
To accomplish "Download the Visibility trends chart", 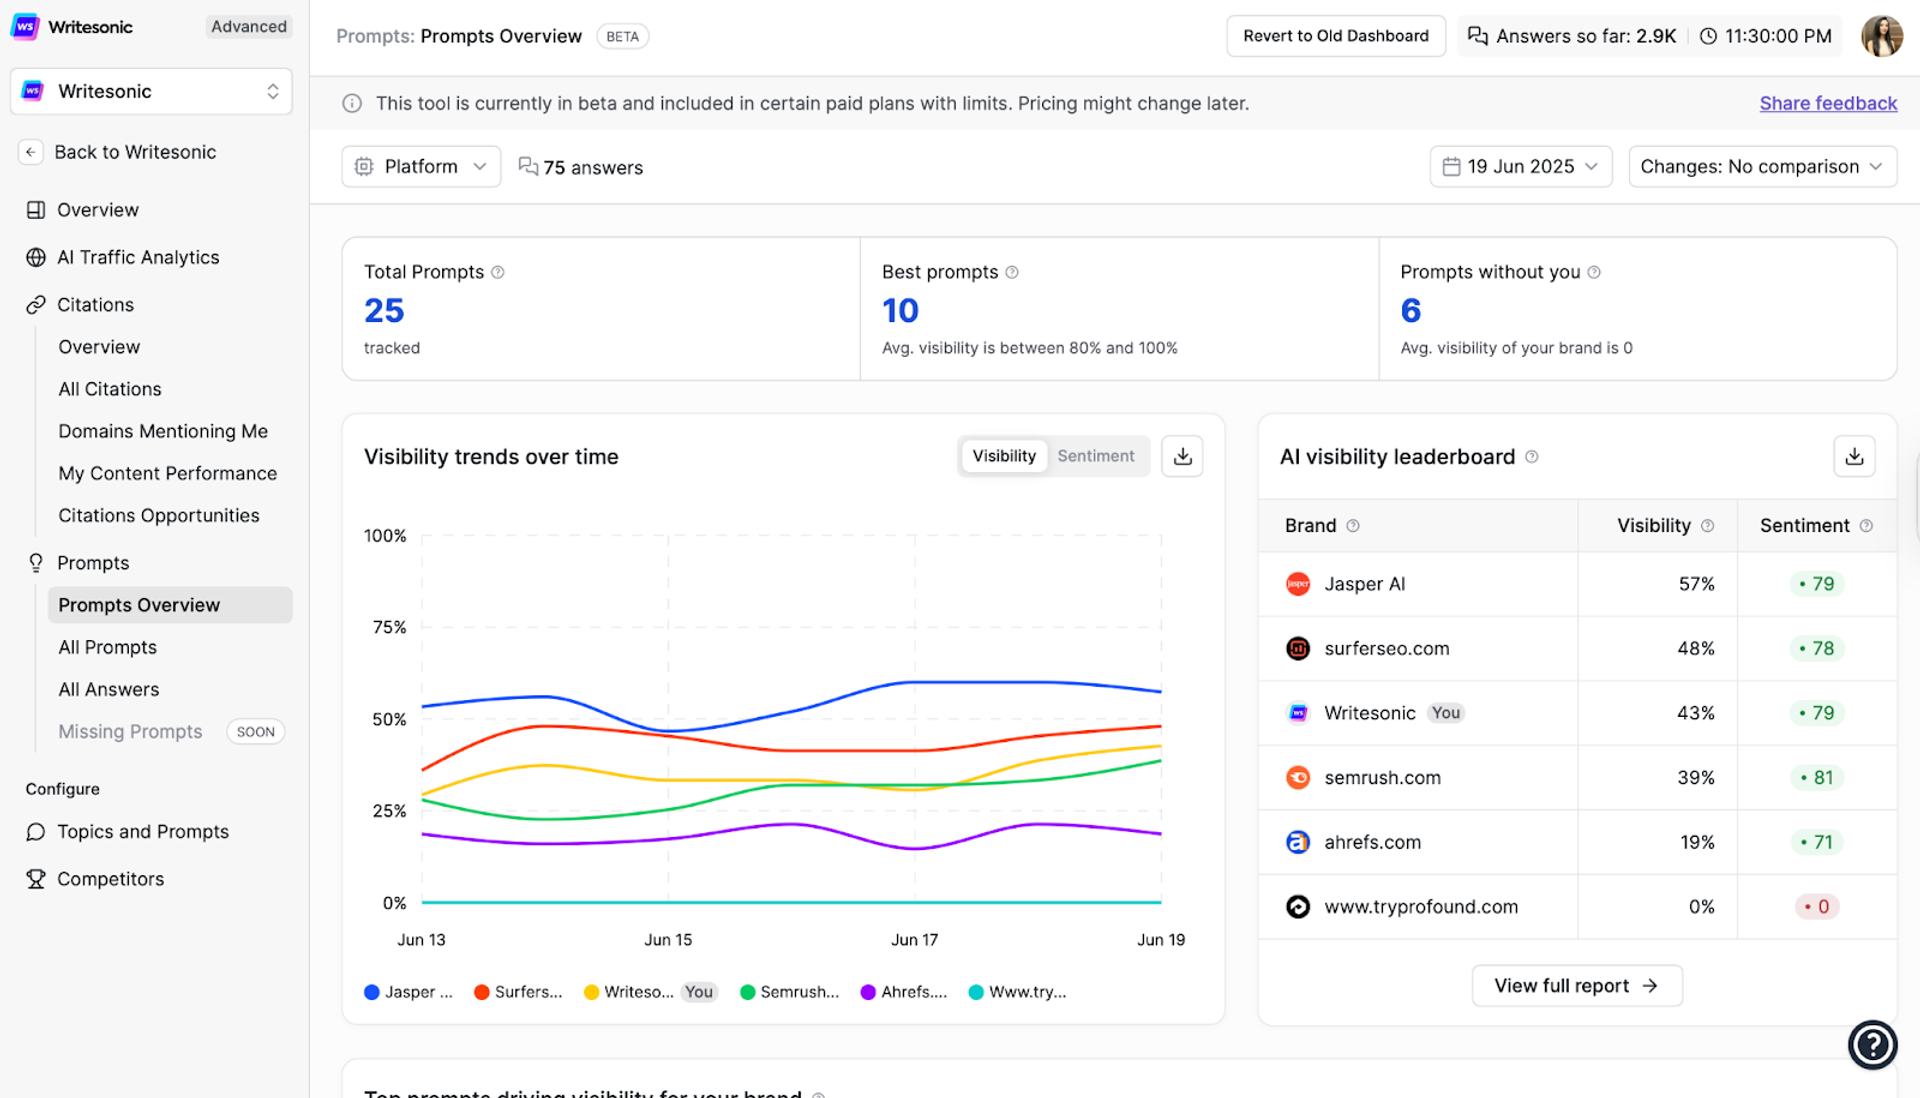I will (x=1182, y=456).
